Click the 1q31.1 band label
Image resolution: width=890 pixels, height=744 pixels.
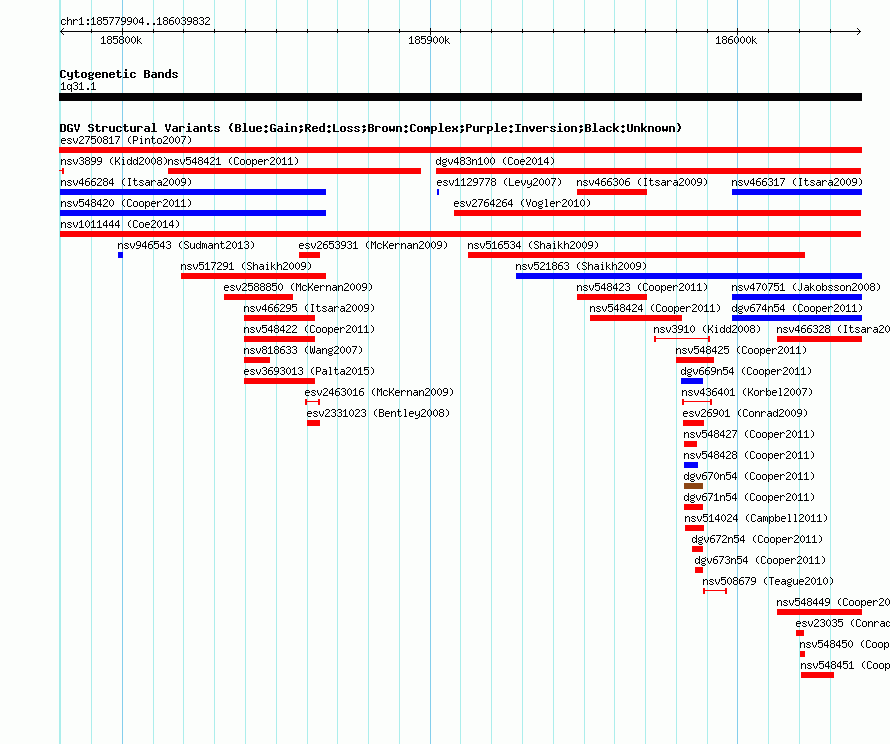click(78, 86)
